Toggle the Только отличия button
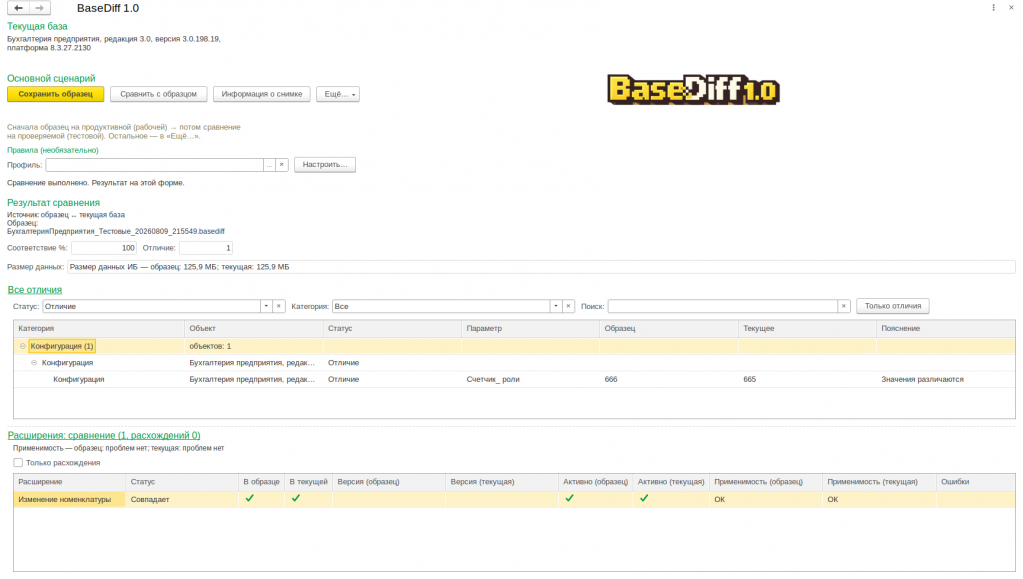 [893, 306]
